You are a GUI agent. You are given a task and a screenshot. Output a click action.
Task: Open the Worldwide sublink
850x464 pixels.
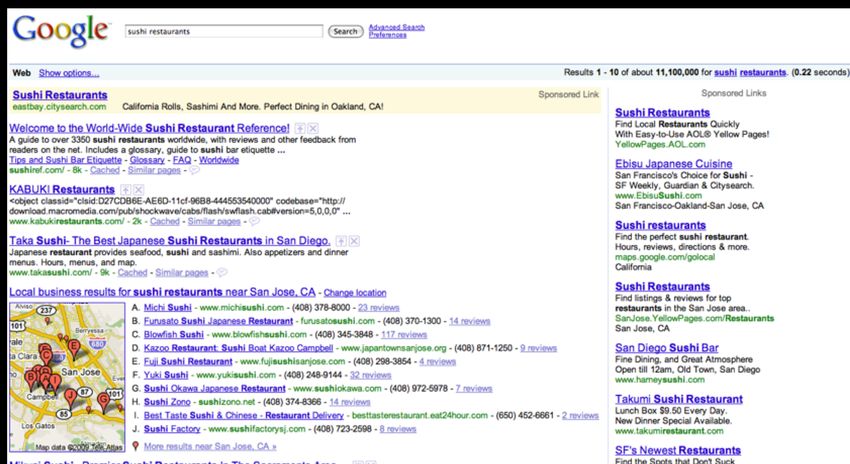click(x=219, y=160)
